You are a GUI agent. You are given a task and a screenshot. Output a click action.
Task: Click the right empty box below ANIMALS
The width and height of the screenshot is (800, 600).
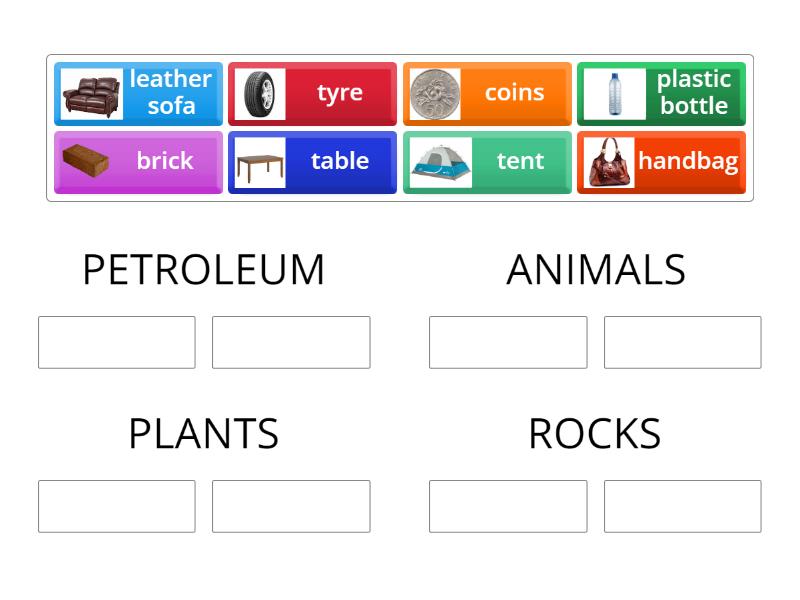tap(683, 342)
